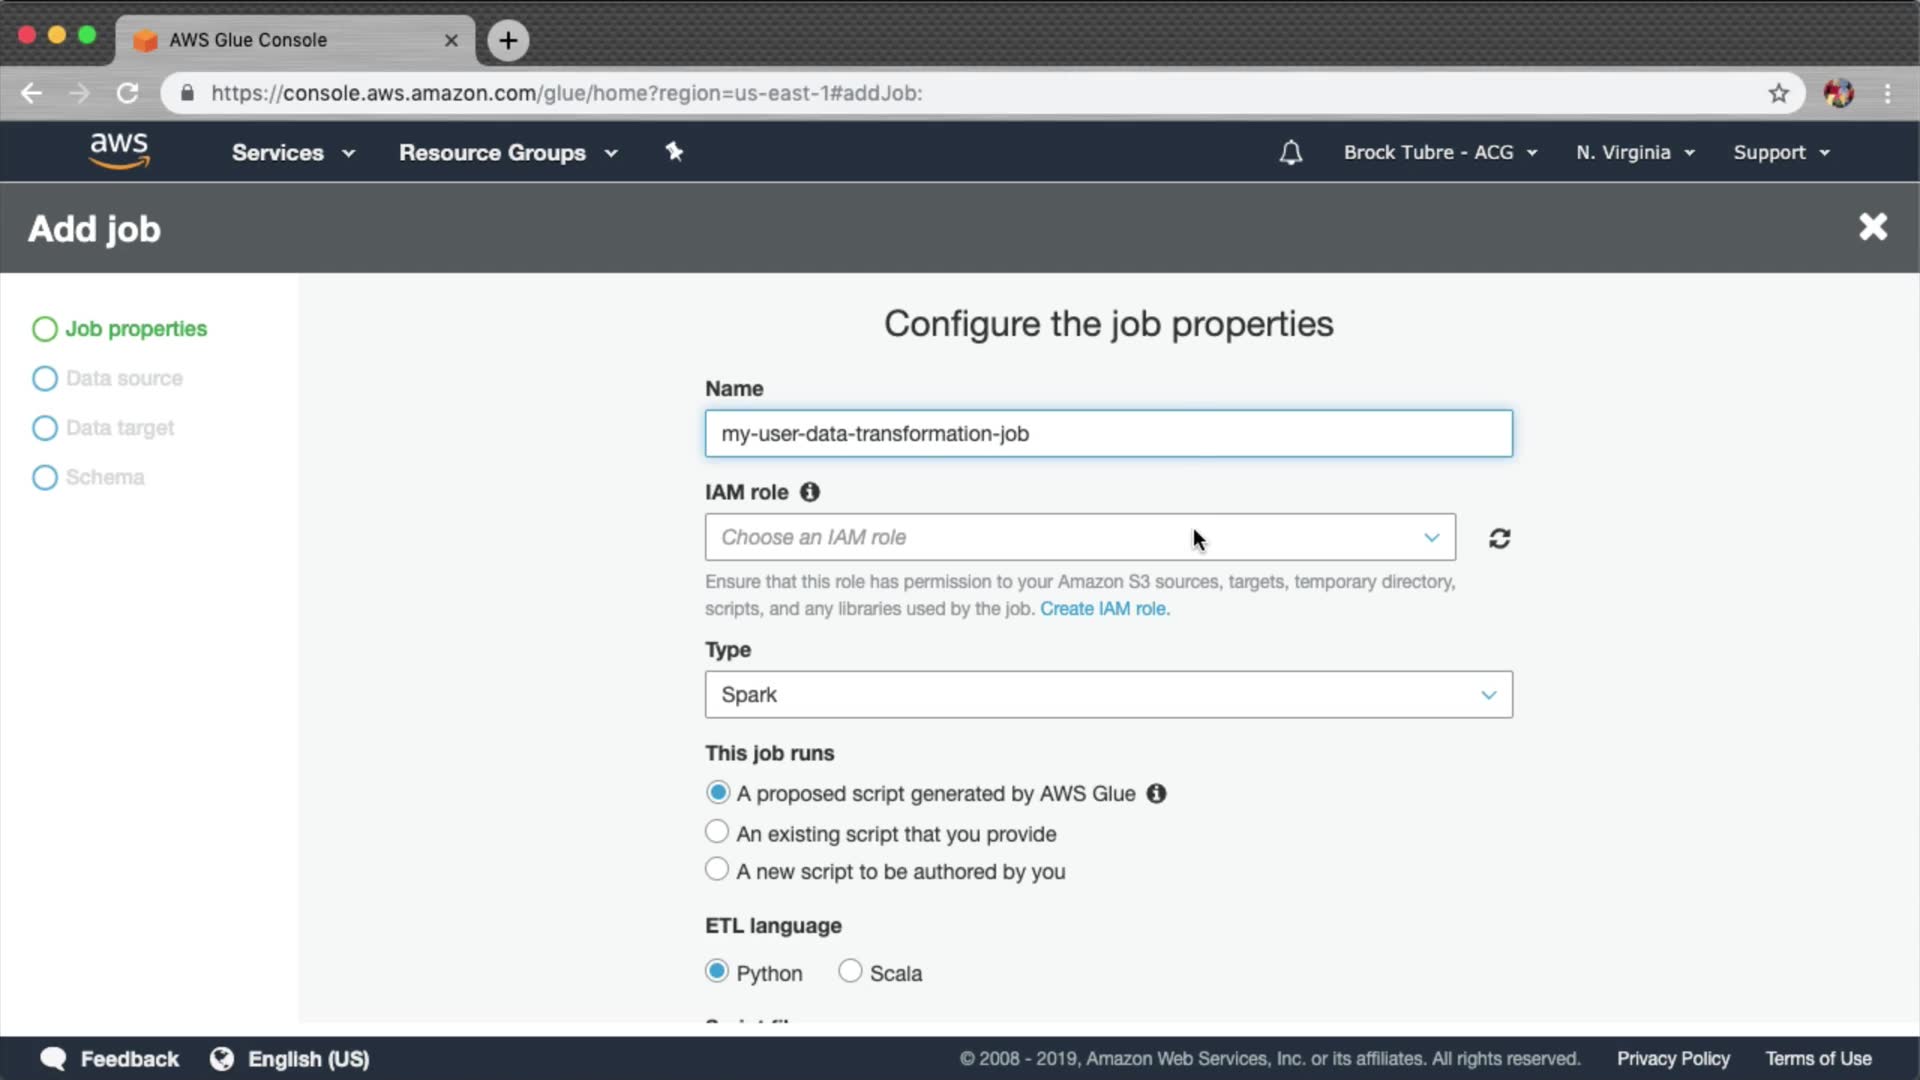Open the N. Virginia region dropdown
The height and width of the screenshot is (1080, 1920).
[1634, 153]
